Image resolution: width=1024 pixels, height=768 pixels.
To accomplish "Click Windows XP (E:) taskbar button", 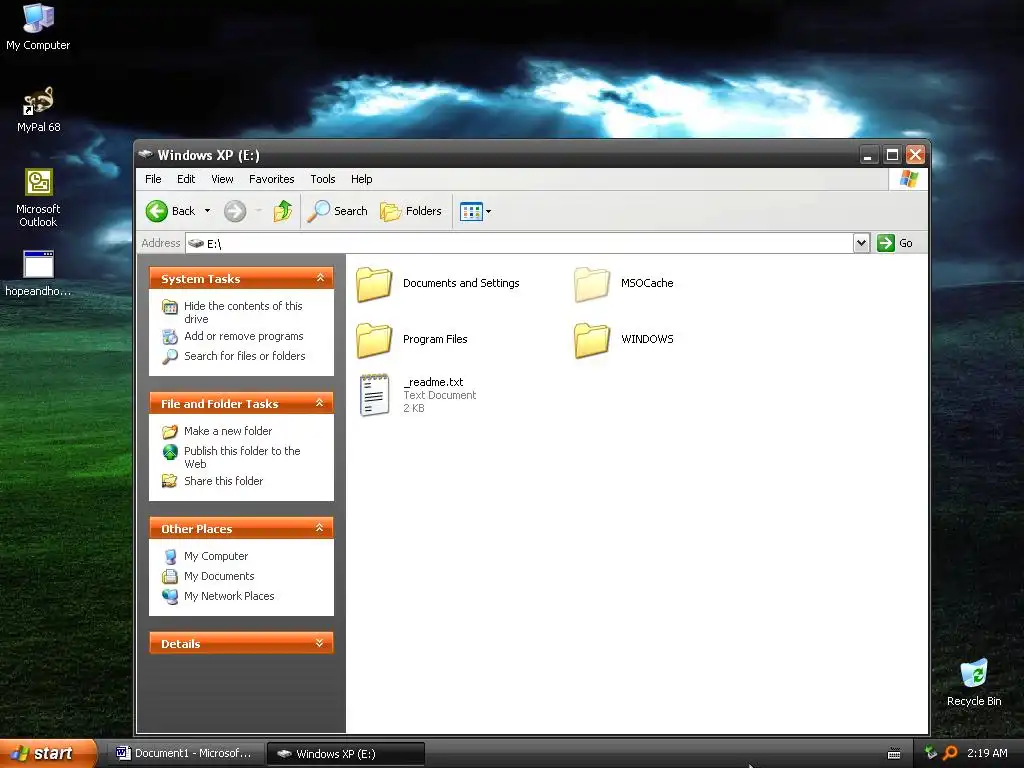I will 346,754.
